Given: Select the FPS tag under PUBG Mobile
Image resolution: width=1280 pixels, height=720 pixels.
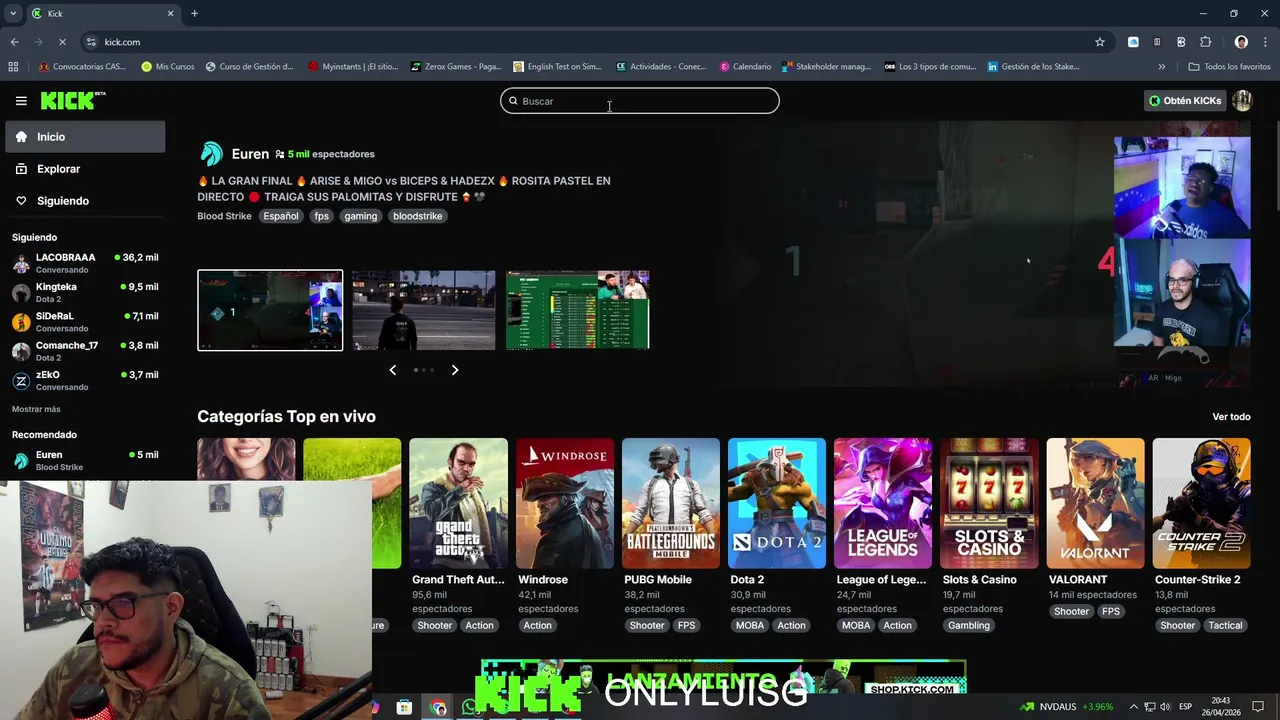Looking at the screenshot, I should 686,625.
